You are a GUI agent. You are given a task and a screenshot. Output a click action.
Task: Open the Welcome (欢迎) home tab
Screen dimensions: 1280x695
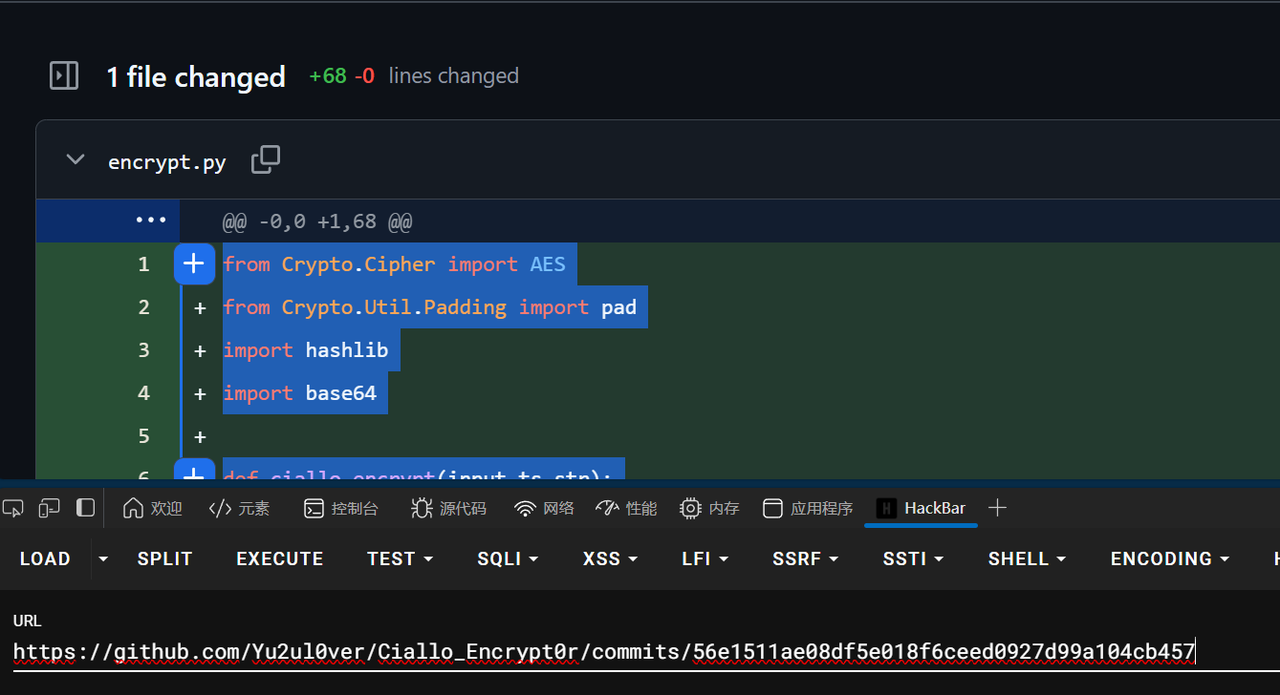[152, 508]
